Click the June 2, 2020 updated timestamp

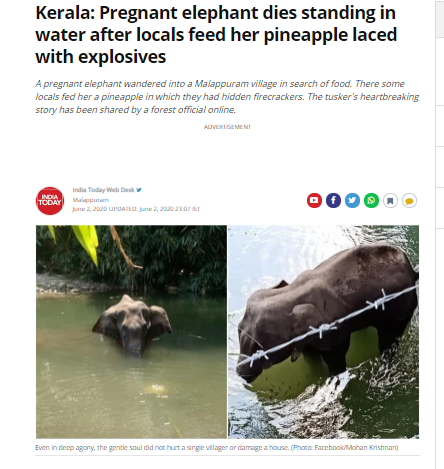(136, 209)
